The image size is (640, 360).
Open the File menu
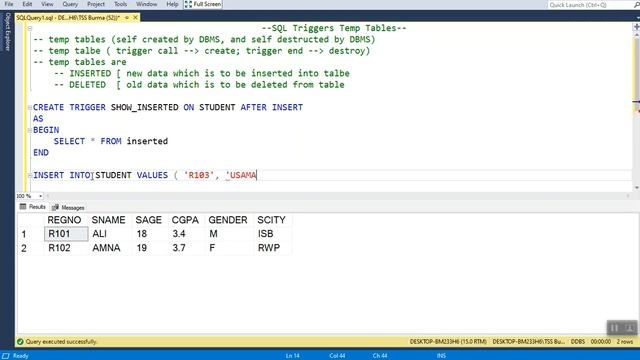pyautogui.click(x=9, y=4)
